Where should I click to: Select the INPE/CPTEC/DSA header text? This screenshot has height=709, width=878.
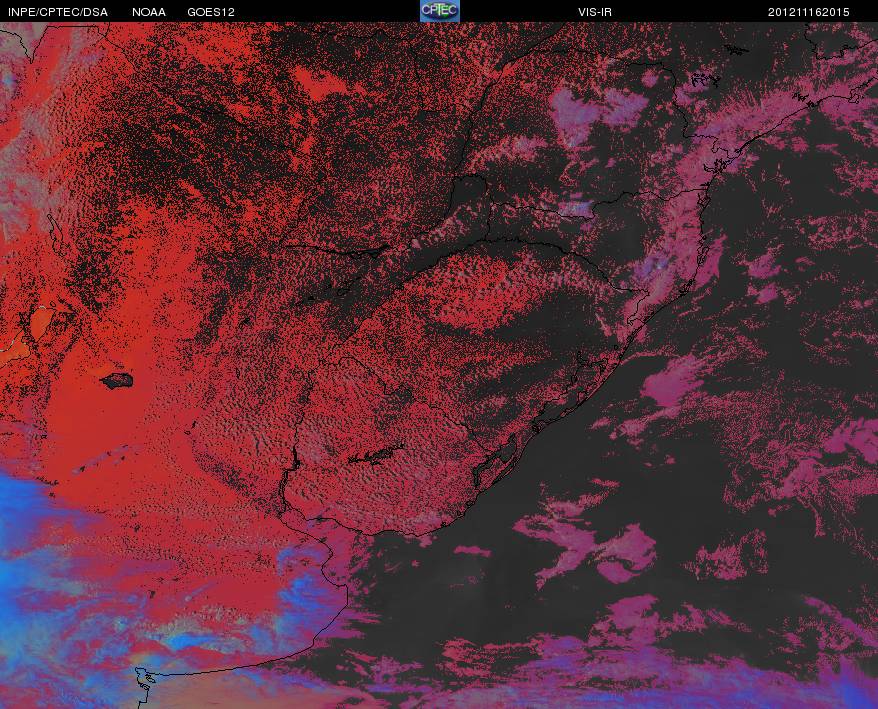[58, 12]
